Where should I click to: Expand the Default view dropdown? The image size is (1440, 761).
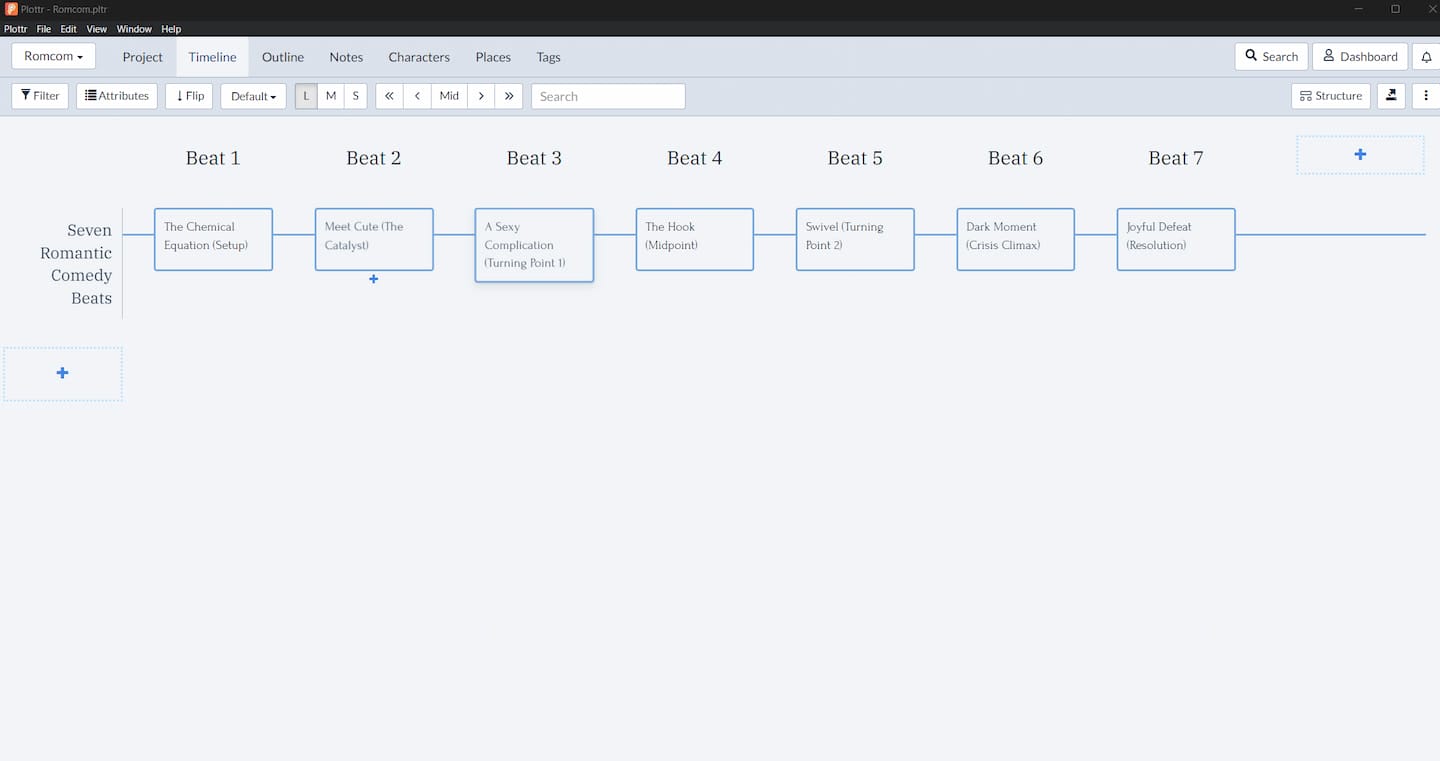tap(254, 96)
